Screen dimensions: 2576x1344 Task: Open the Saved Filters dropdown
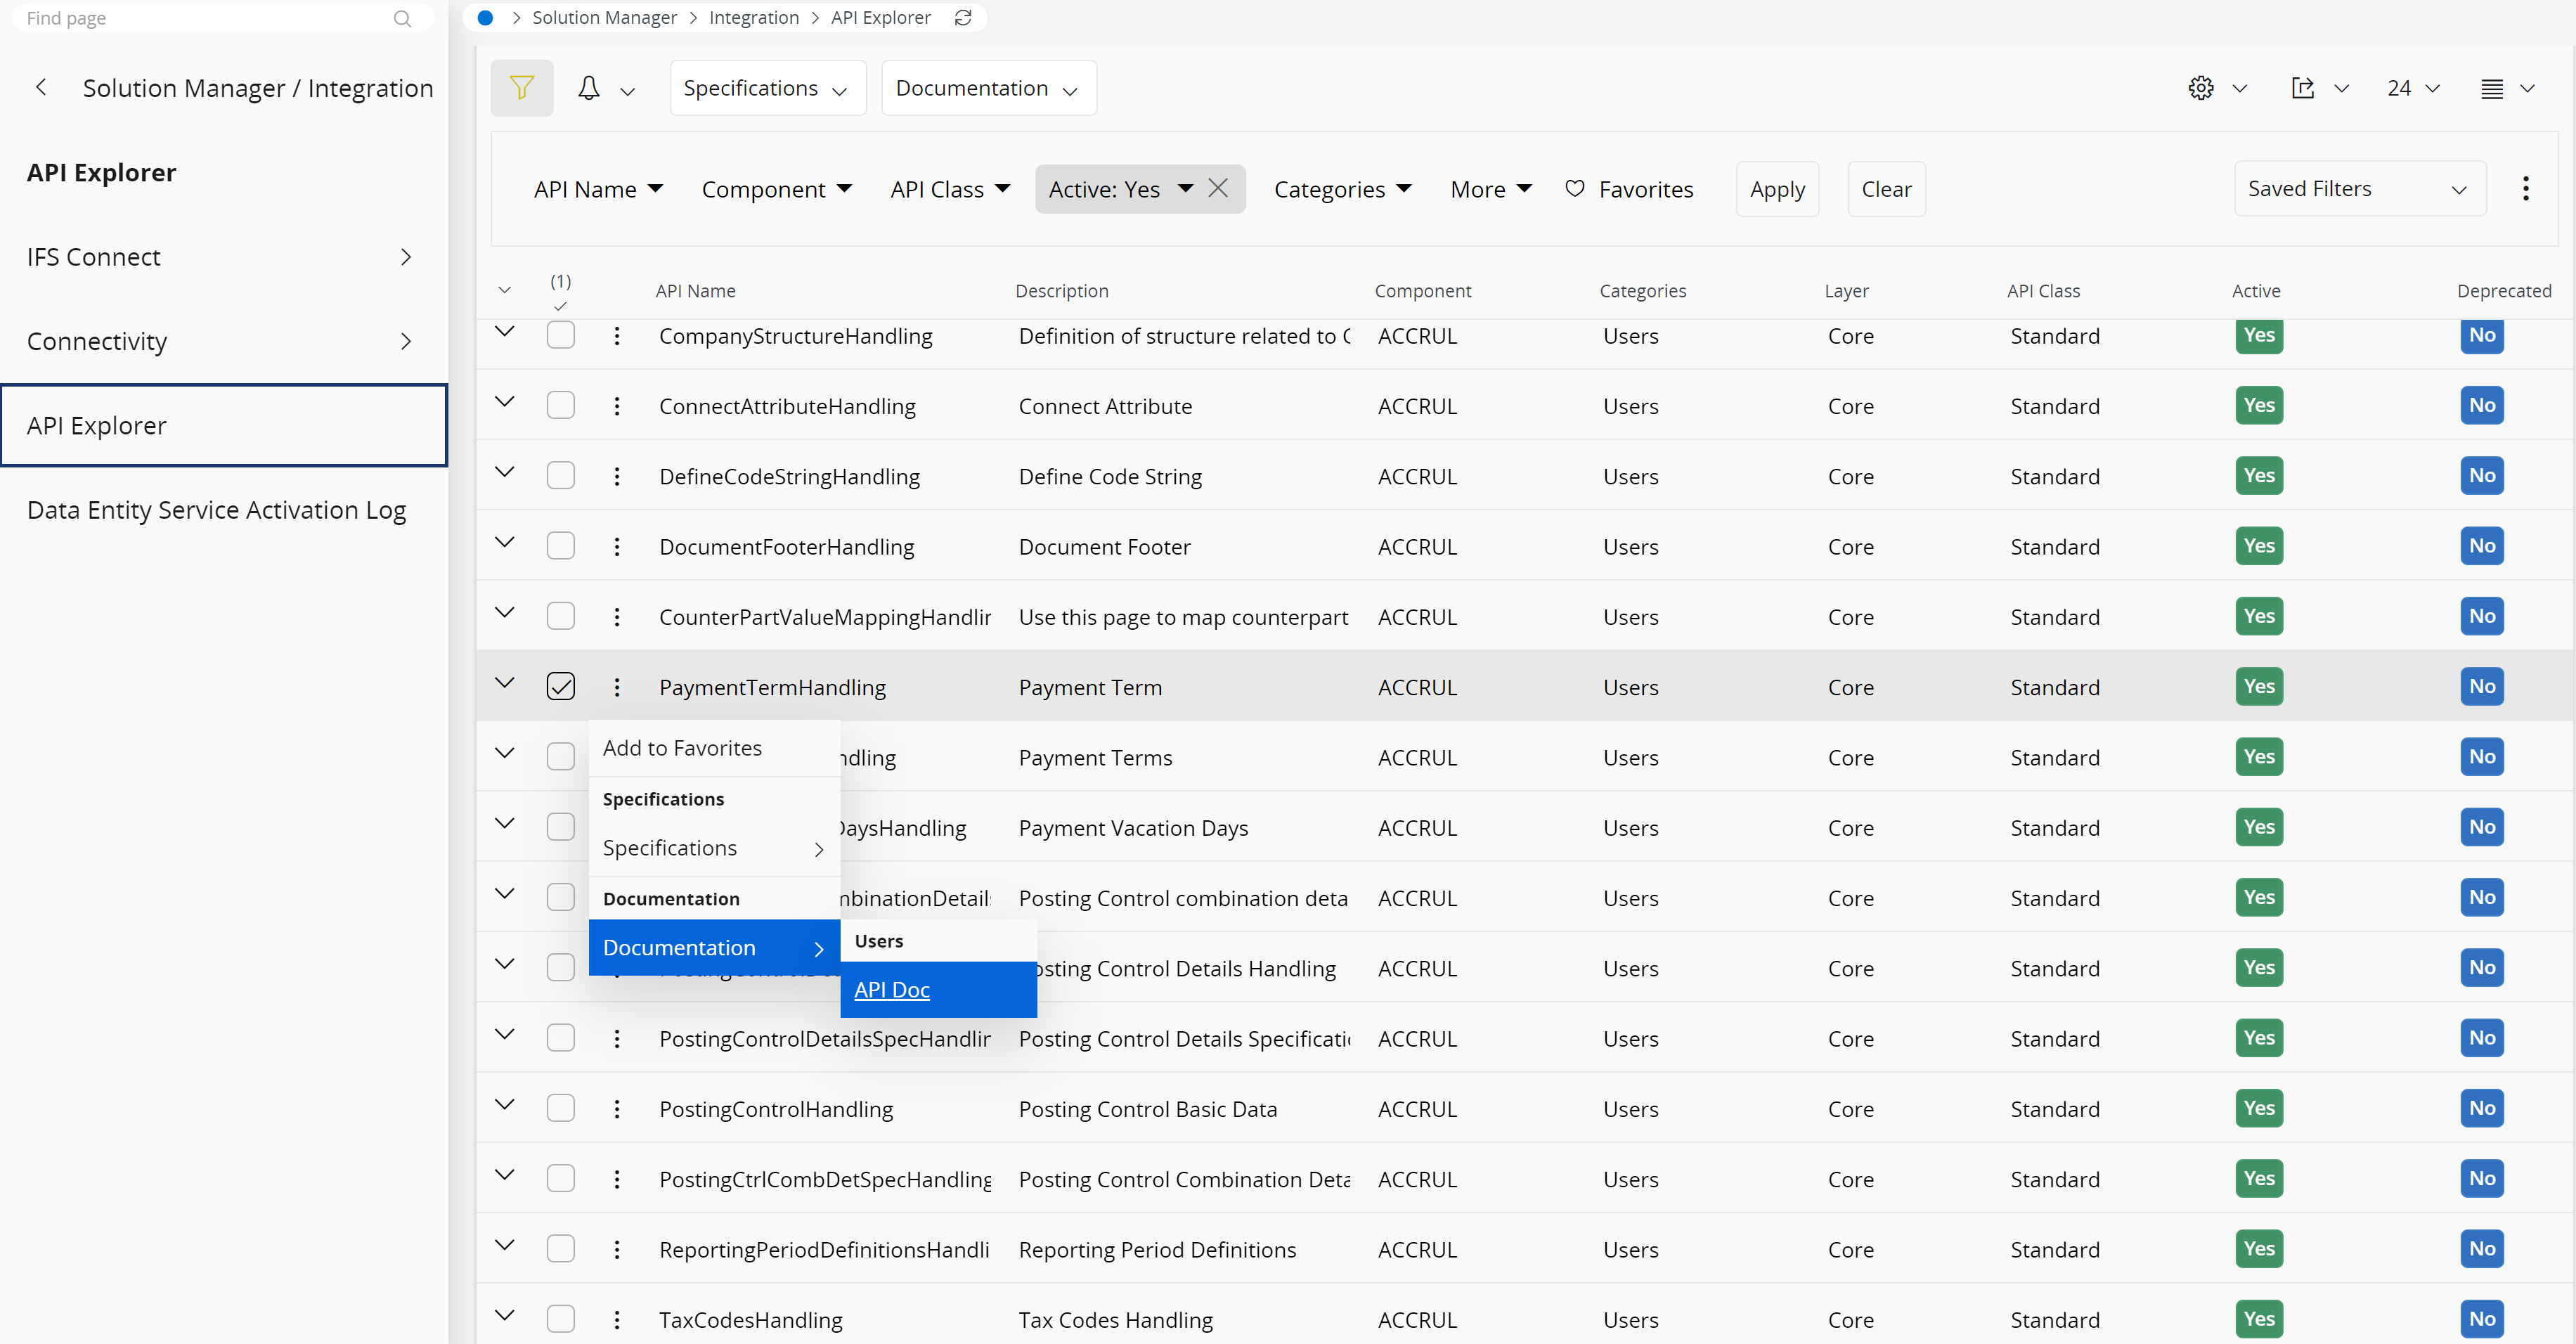point(2359,189)
